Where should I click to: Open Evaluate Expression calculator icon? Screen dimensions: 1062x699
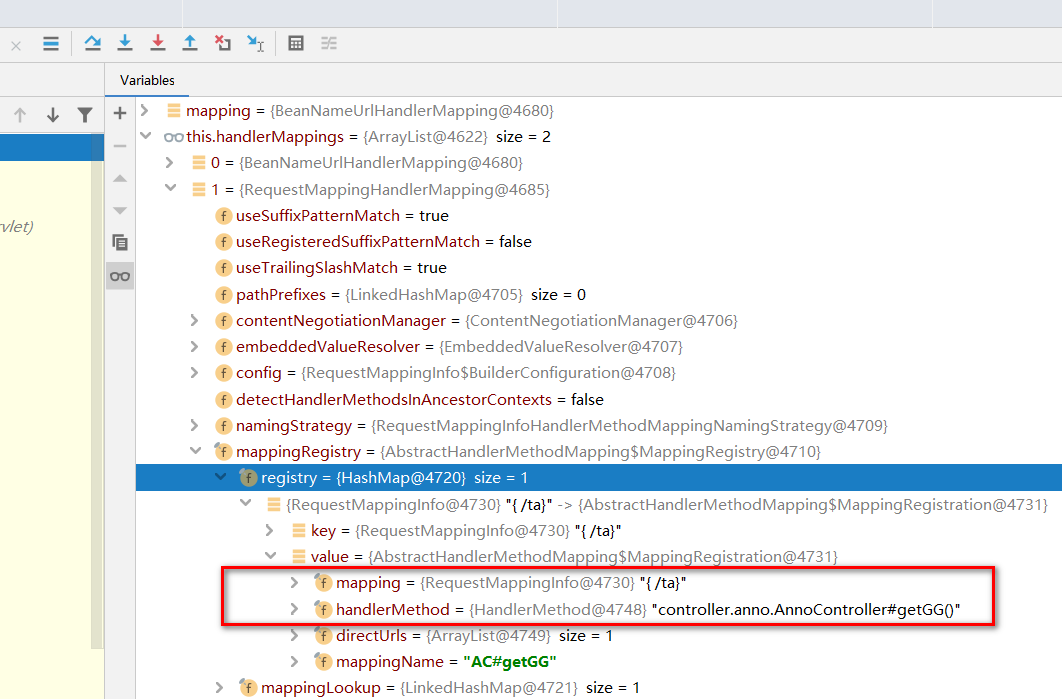(296, 43)
